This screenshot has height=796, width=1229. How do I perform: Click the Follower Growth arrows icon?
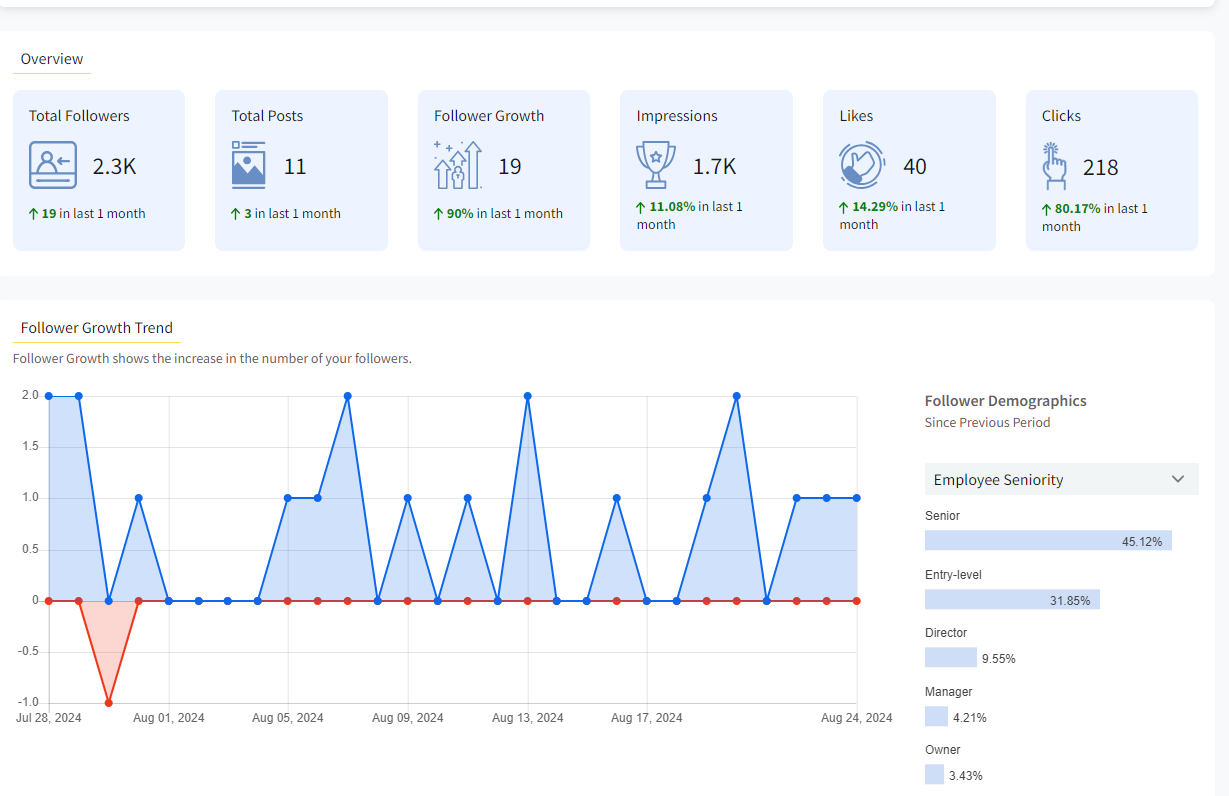point(457,166)
